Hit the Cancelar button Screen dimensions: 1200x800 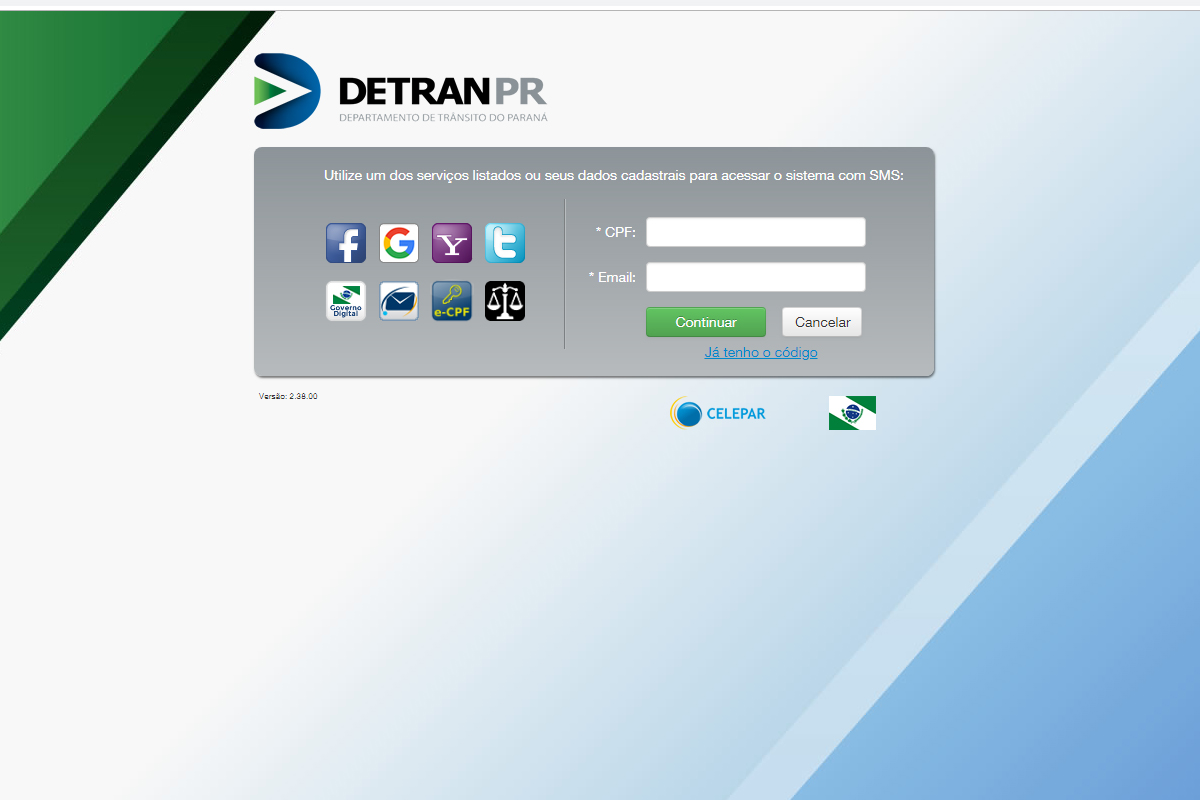pos(822,322)
